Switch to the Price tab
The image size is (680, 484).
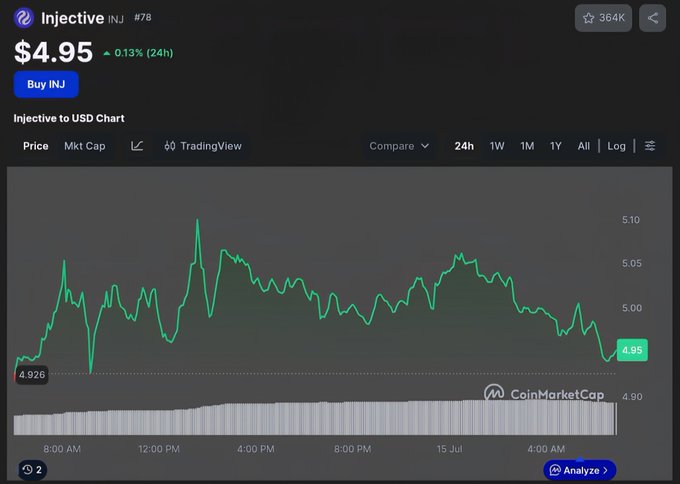36,146
